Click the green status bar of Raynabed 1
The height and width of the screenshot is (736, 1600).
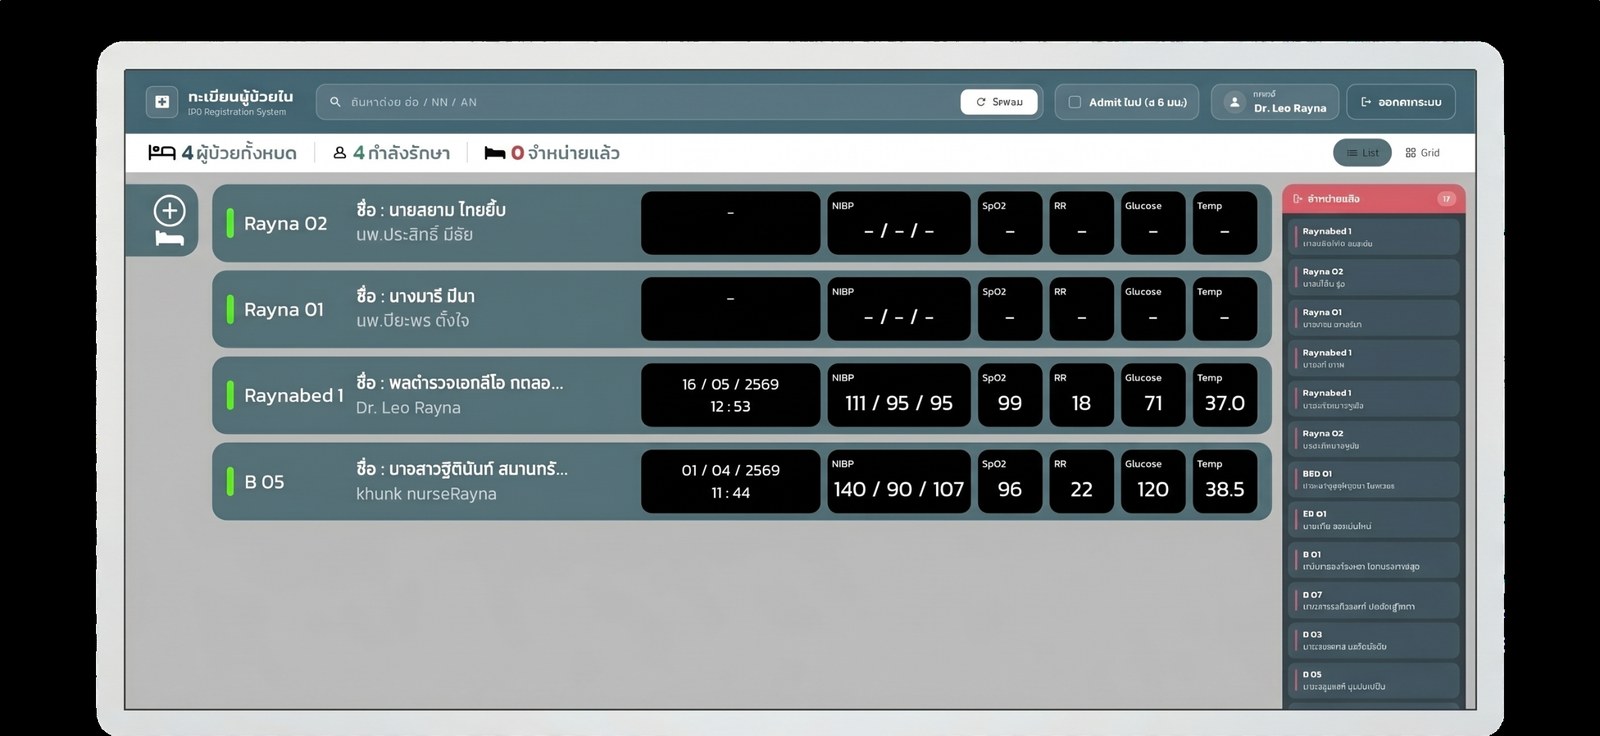click(x=230, y=395)
